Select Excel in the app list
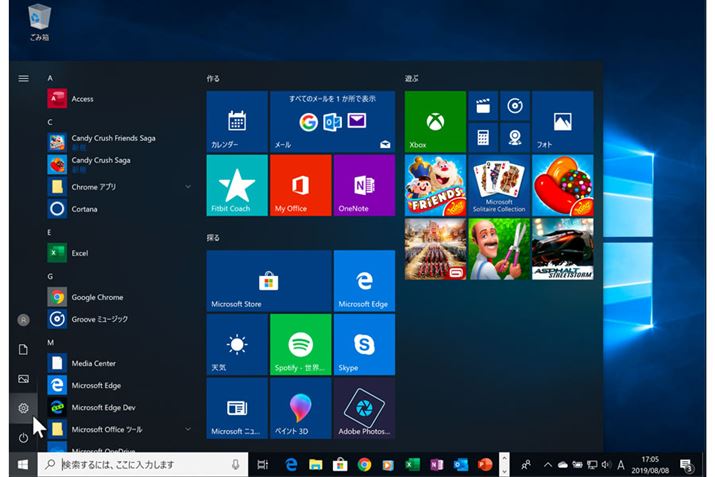The height and width of the screenshot is (477, 715). click(x=80, y=253)
